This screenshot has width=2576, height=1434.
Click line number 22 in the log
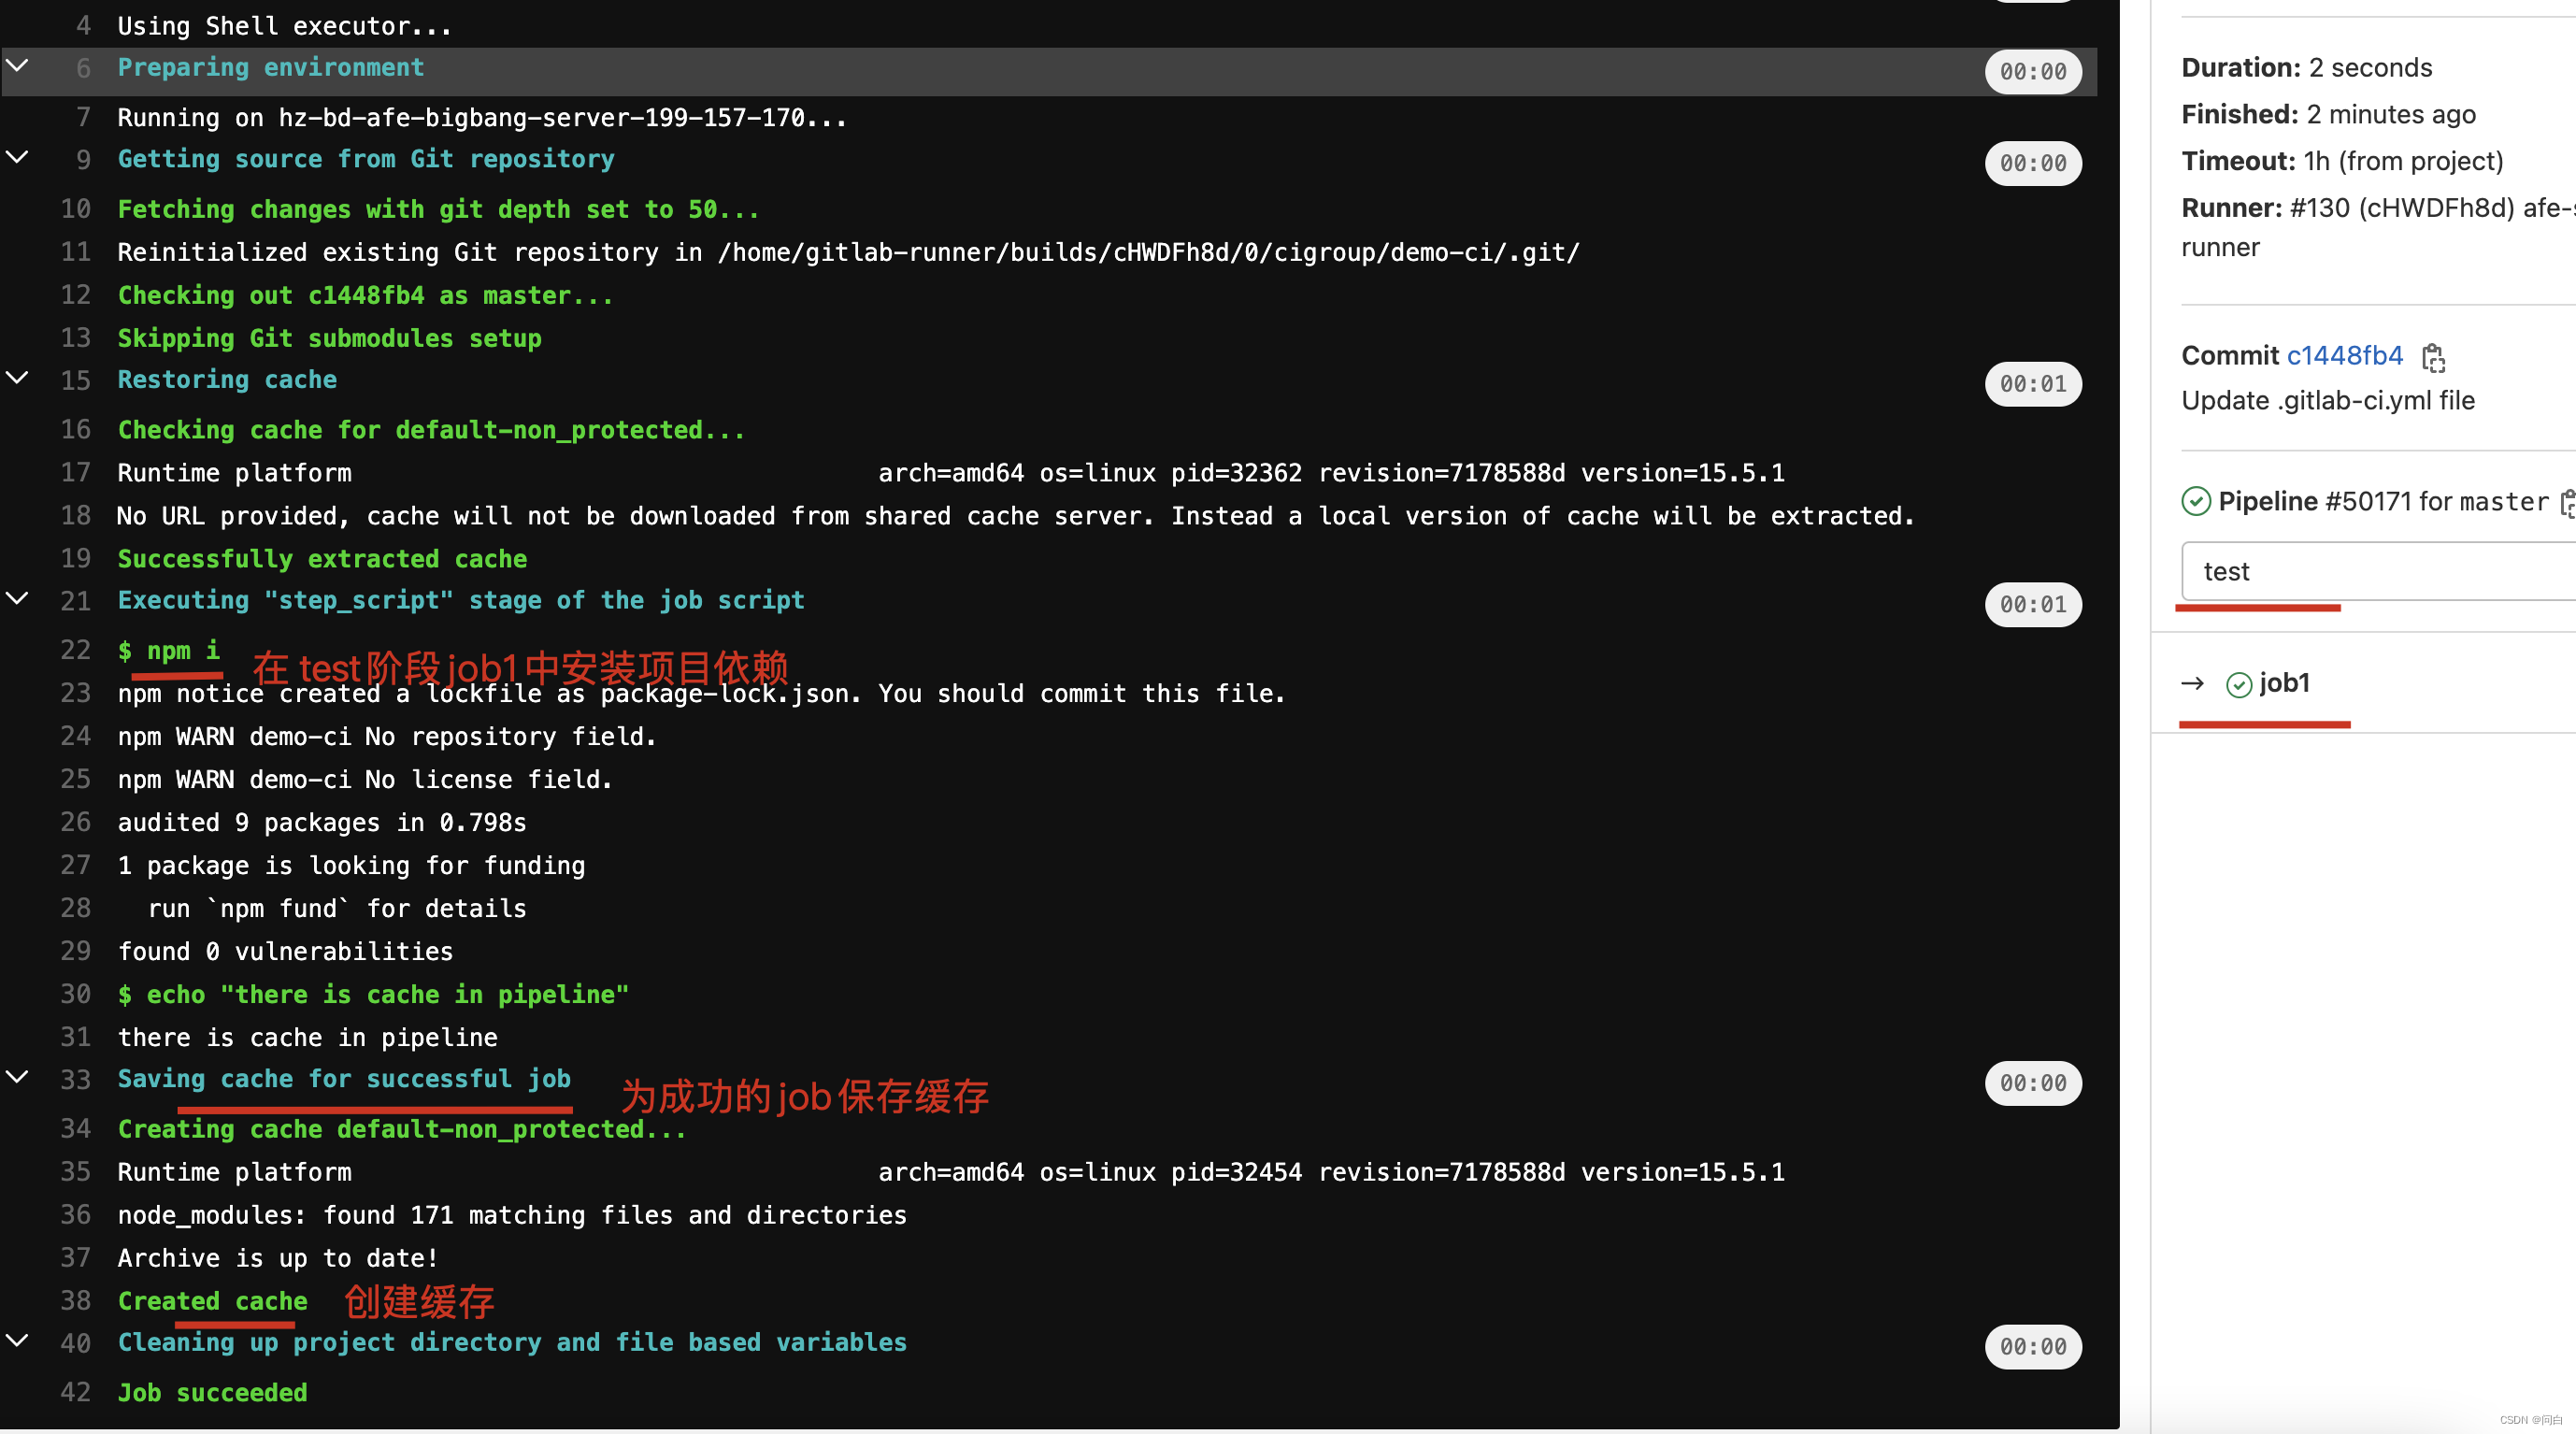75,650
